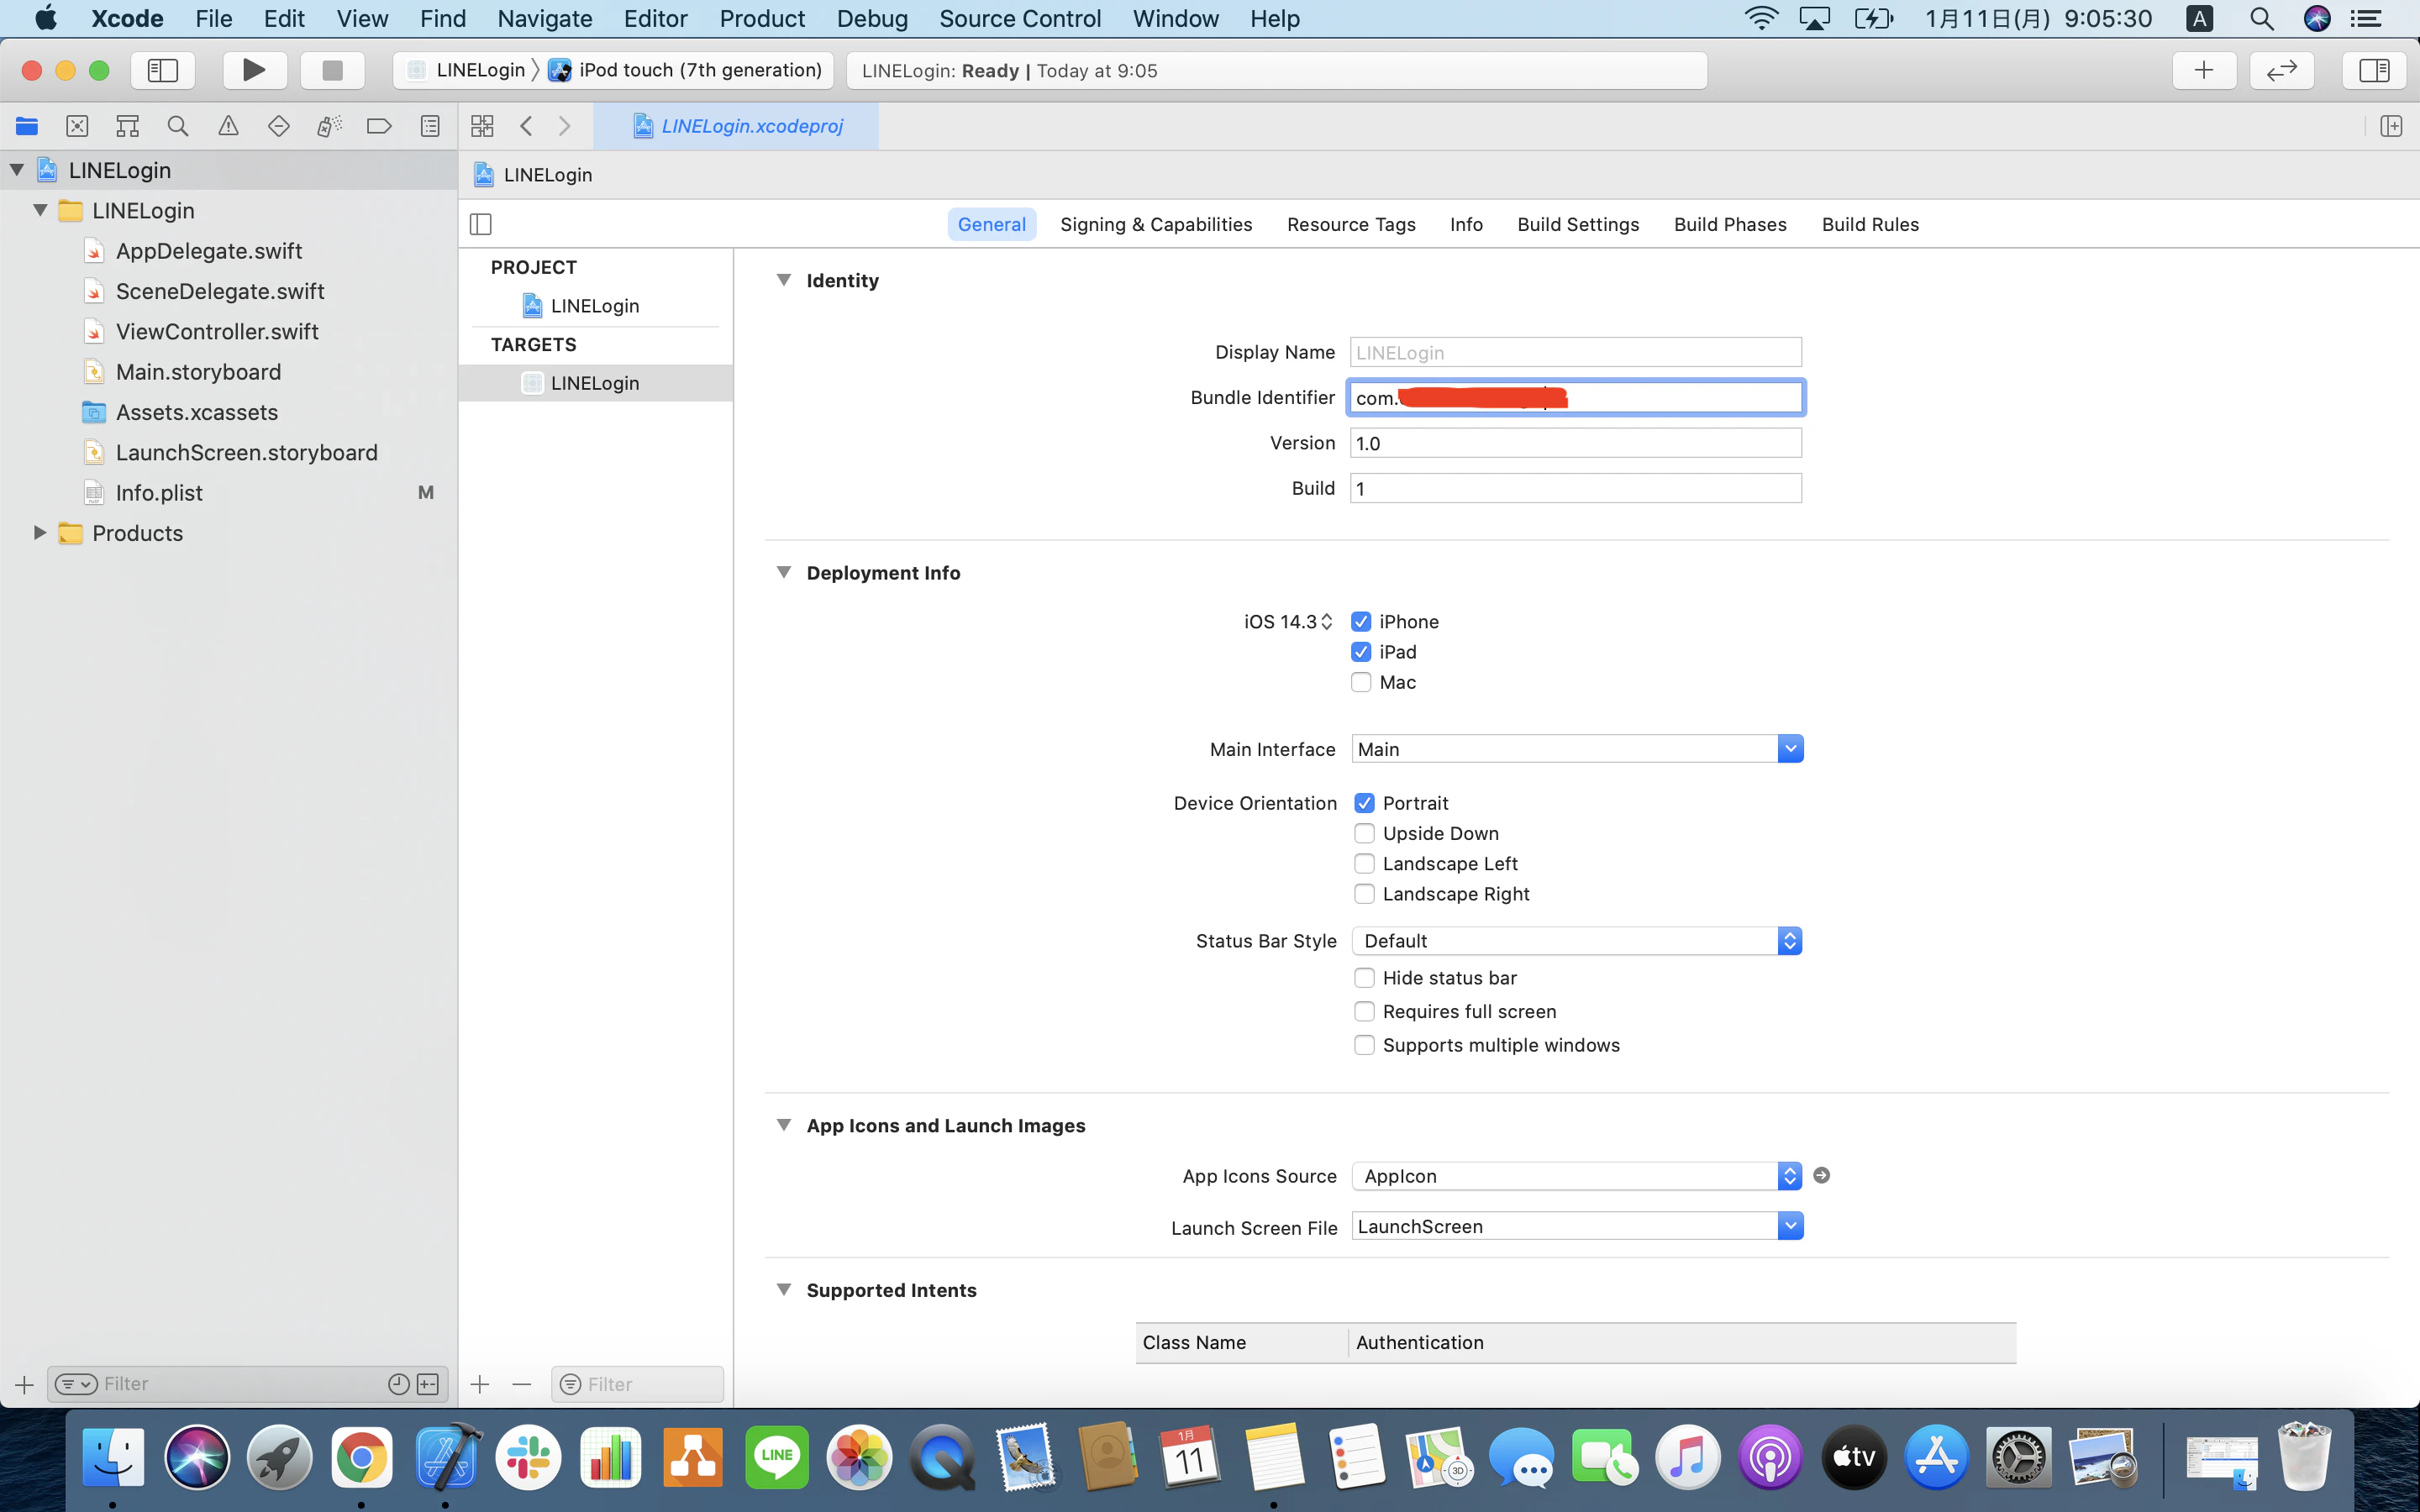Go back in editor history

click(526, 126)
